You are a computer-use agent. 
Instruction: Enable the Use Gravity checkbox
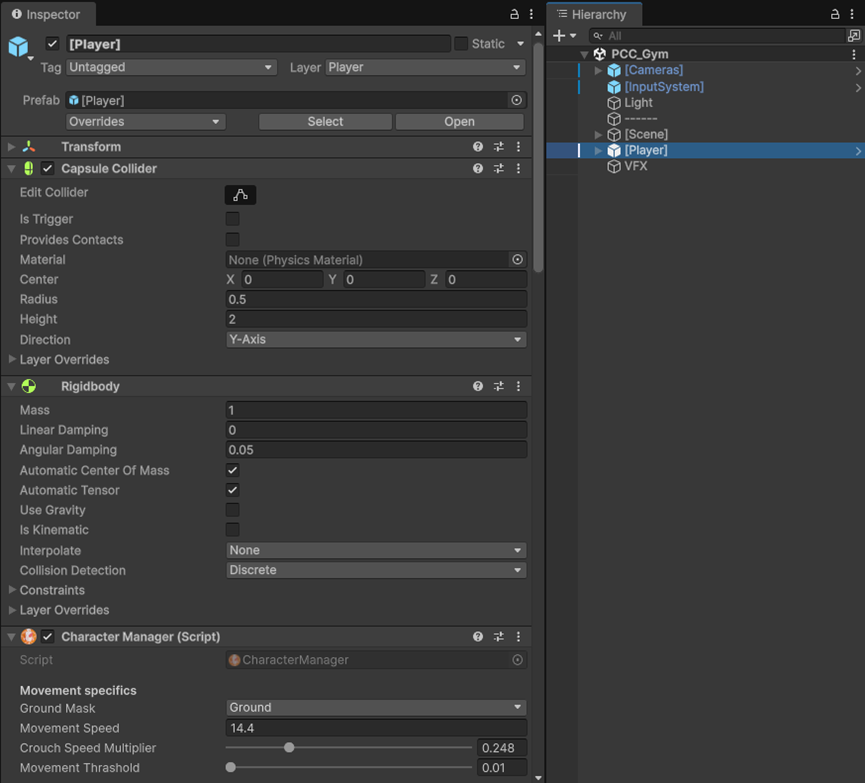click(232, 510)
